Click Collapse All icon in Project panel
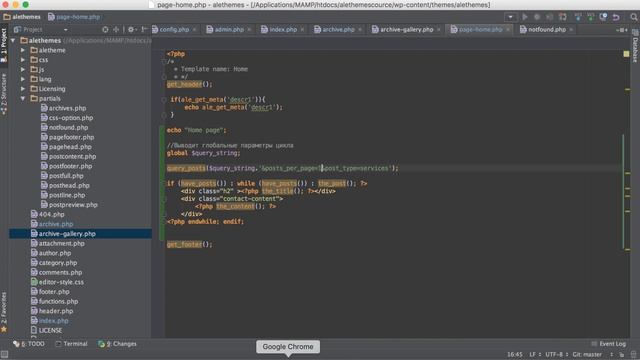Image resolution: width=640 pixels, height=360 pixels. (116, 29)
